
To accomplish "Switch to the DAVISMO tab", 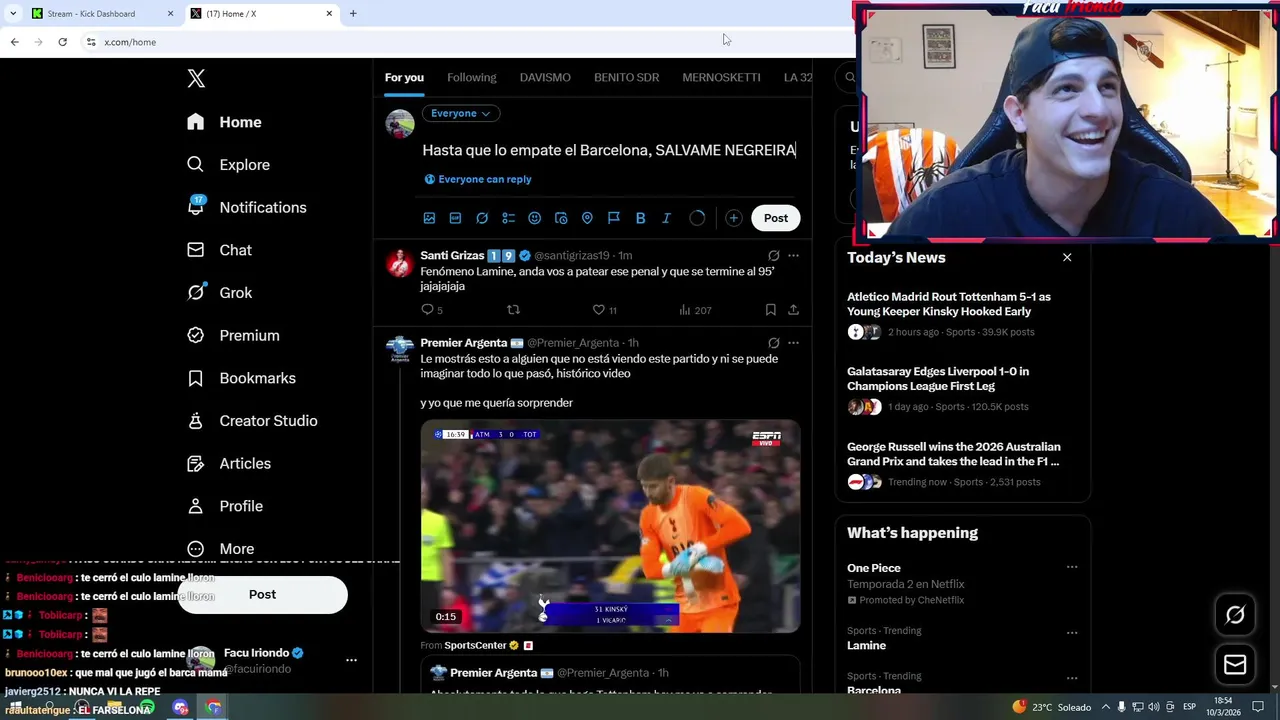I will point(545,77).
